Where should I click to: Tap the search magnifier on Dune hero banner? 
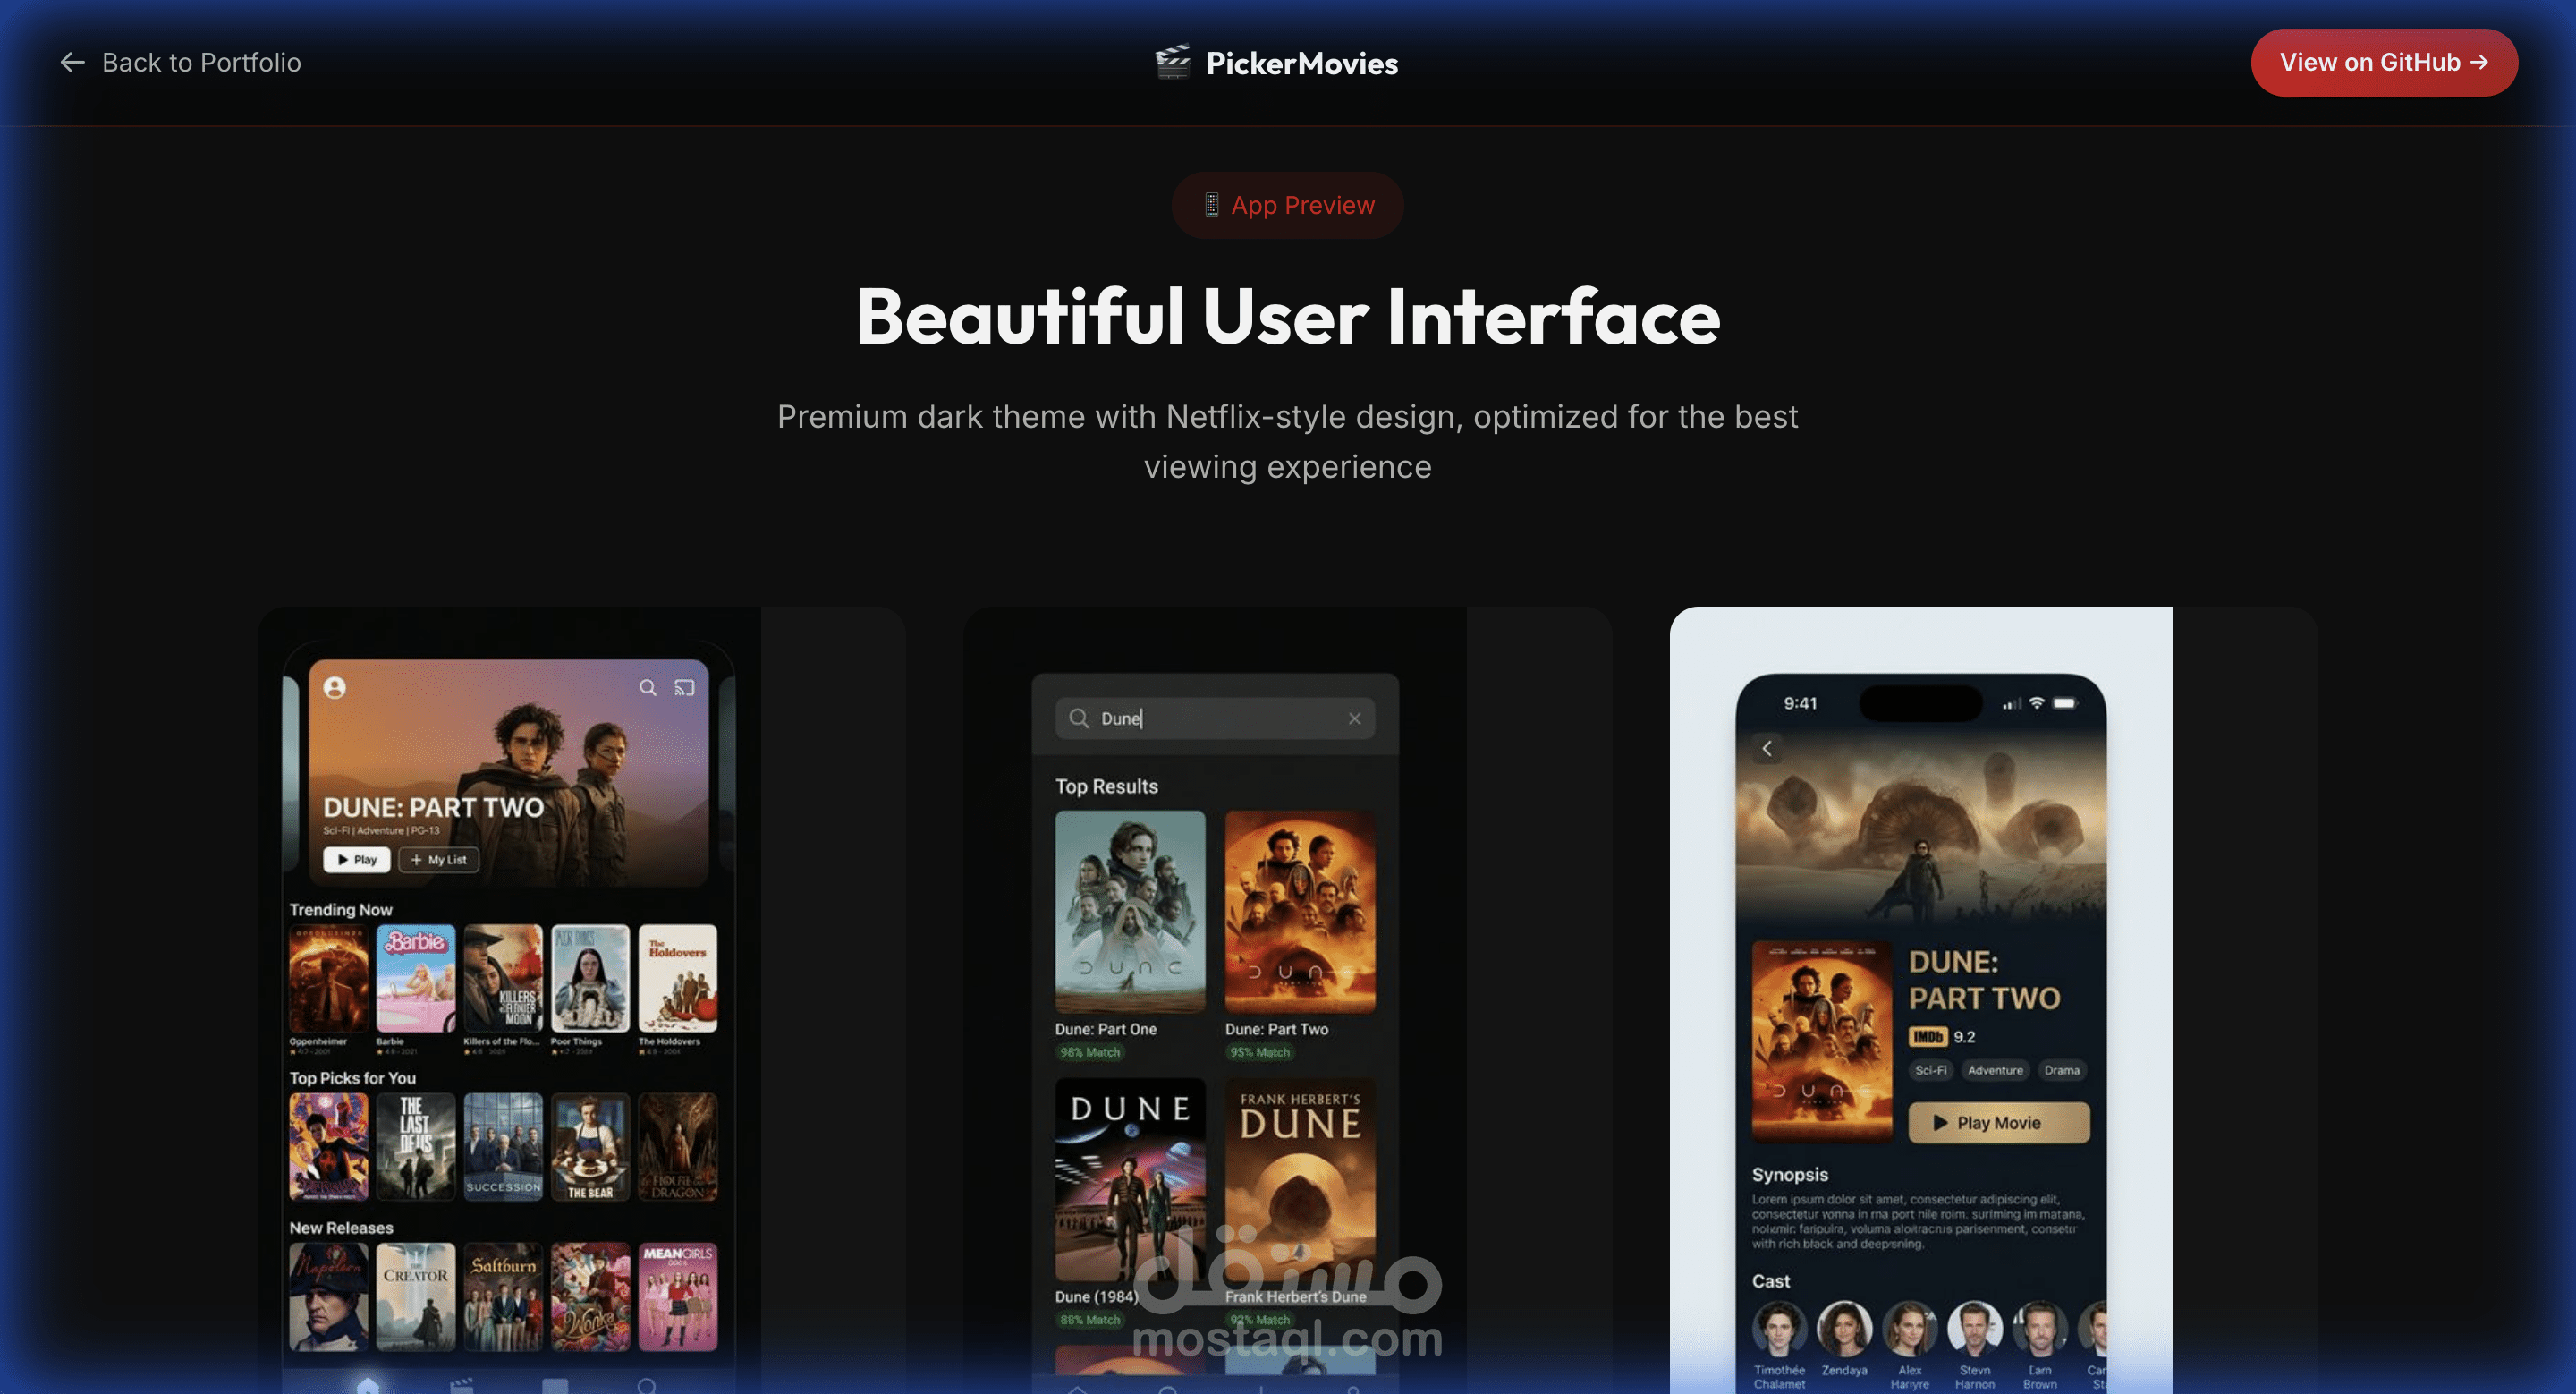pos(648,688)
